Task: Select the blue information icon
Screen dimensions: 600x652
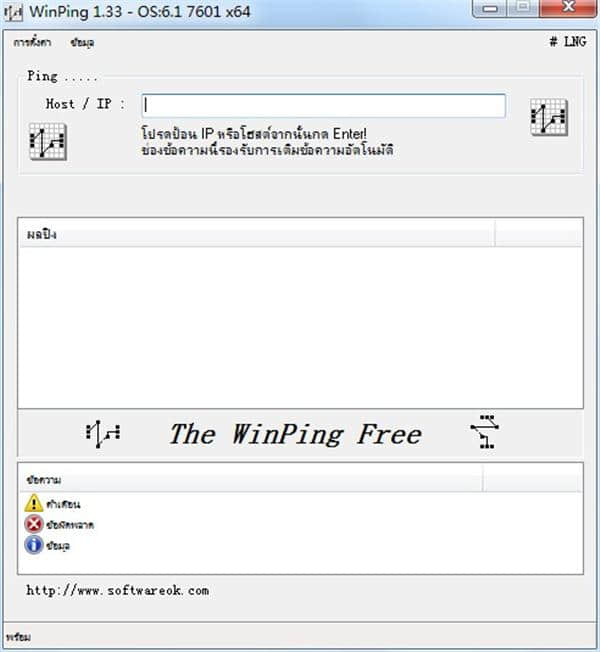Action: tap(34, 545)
